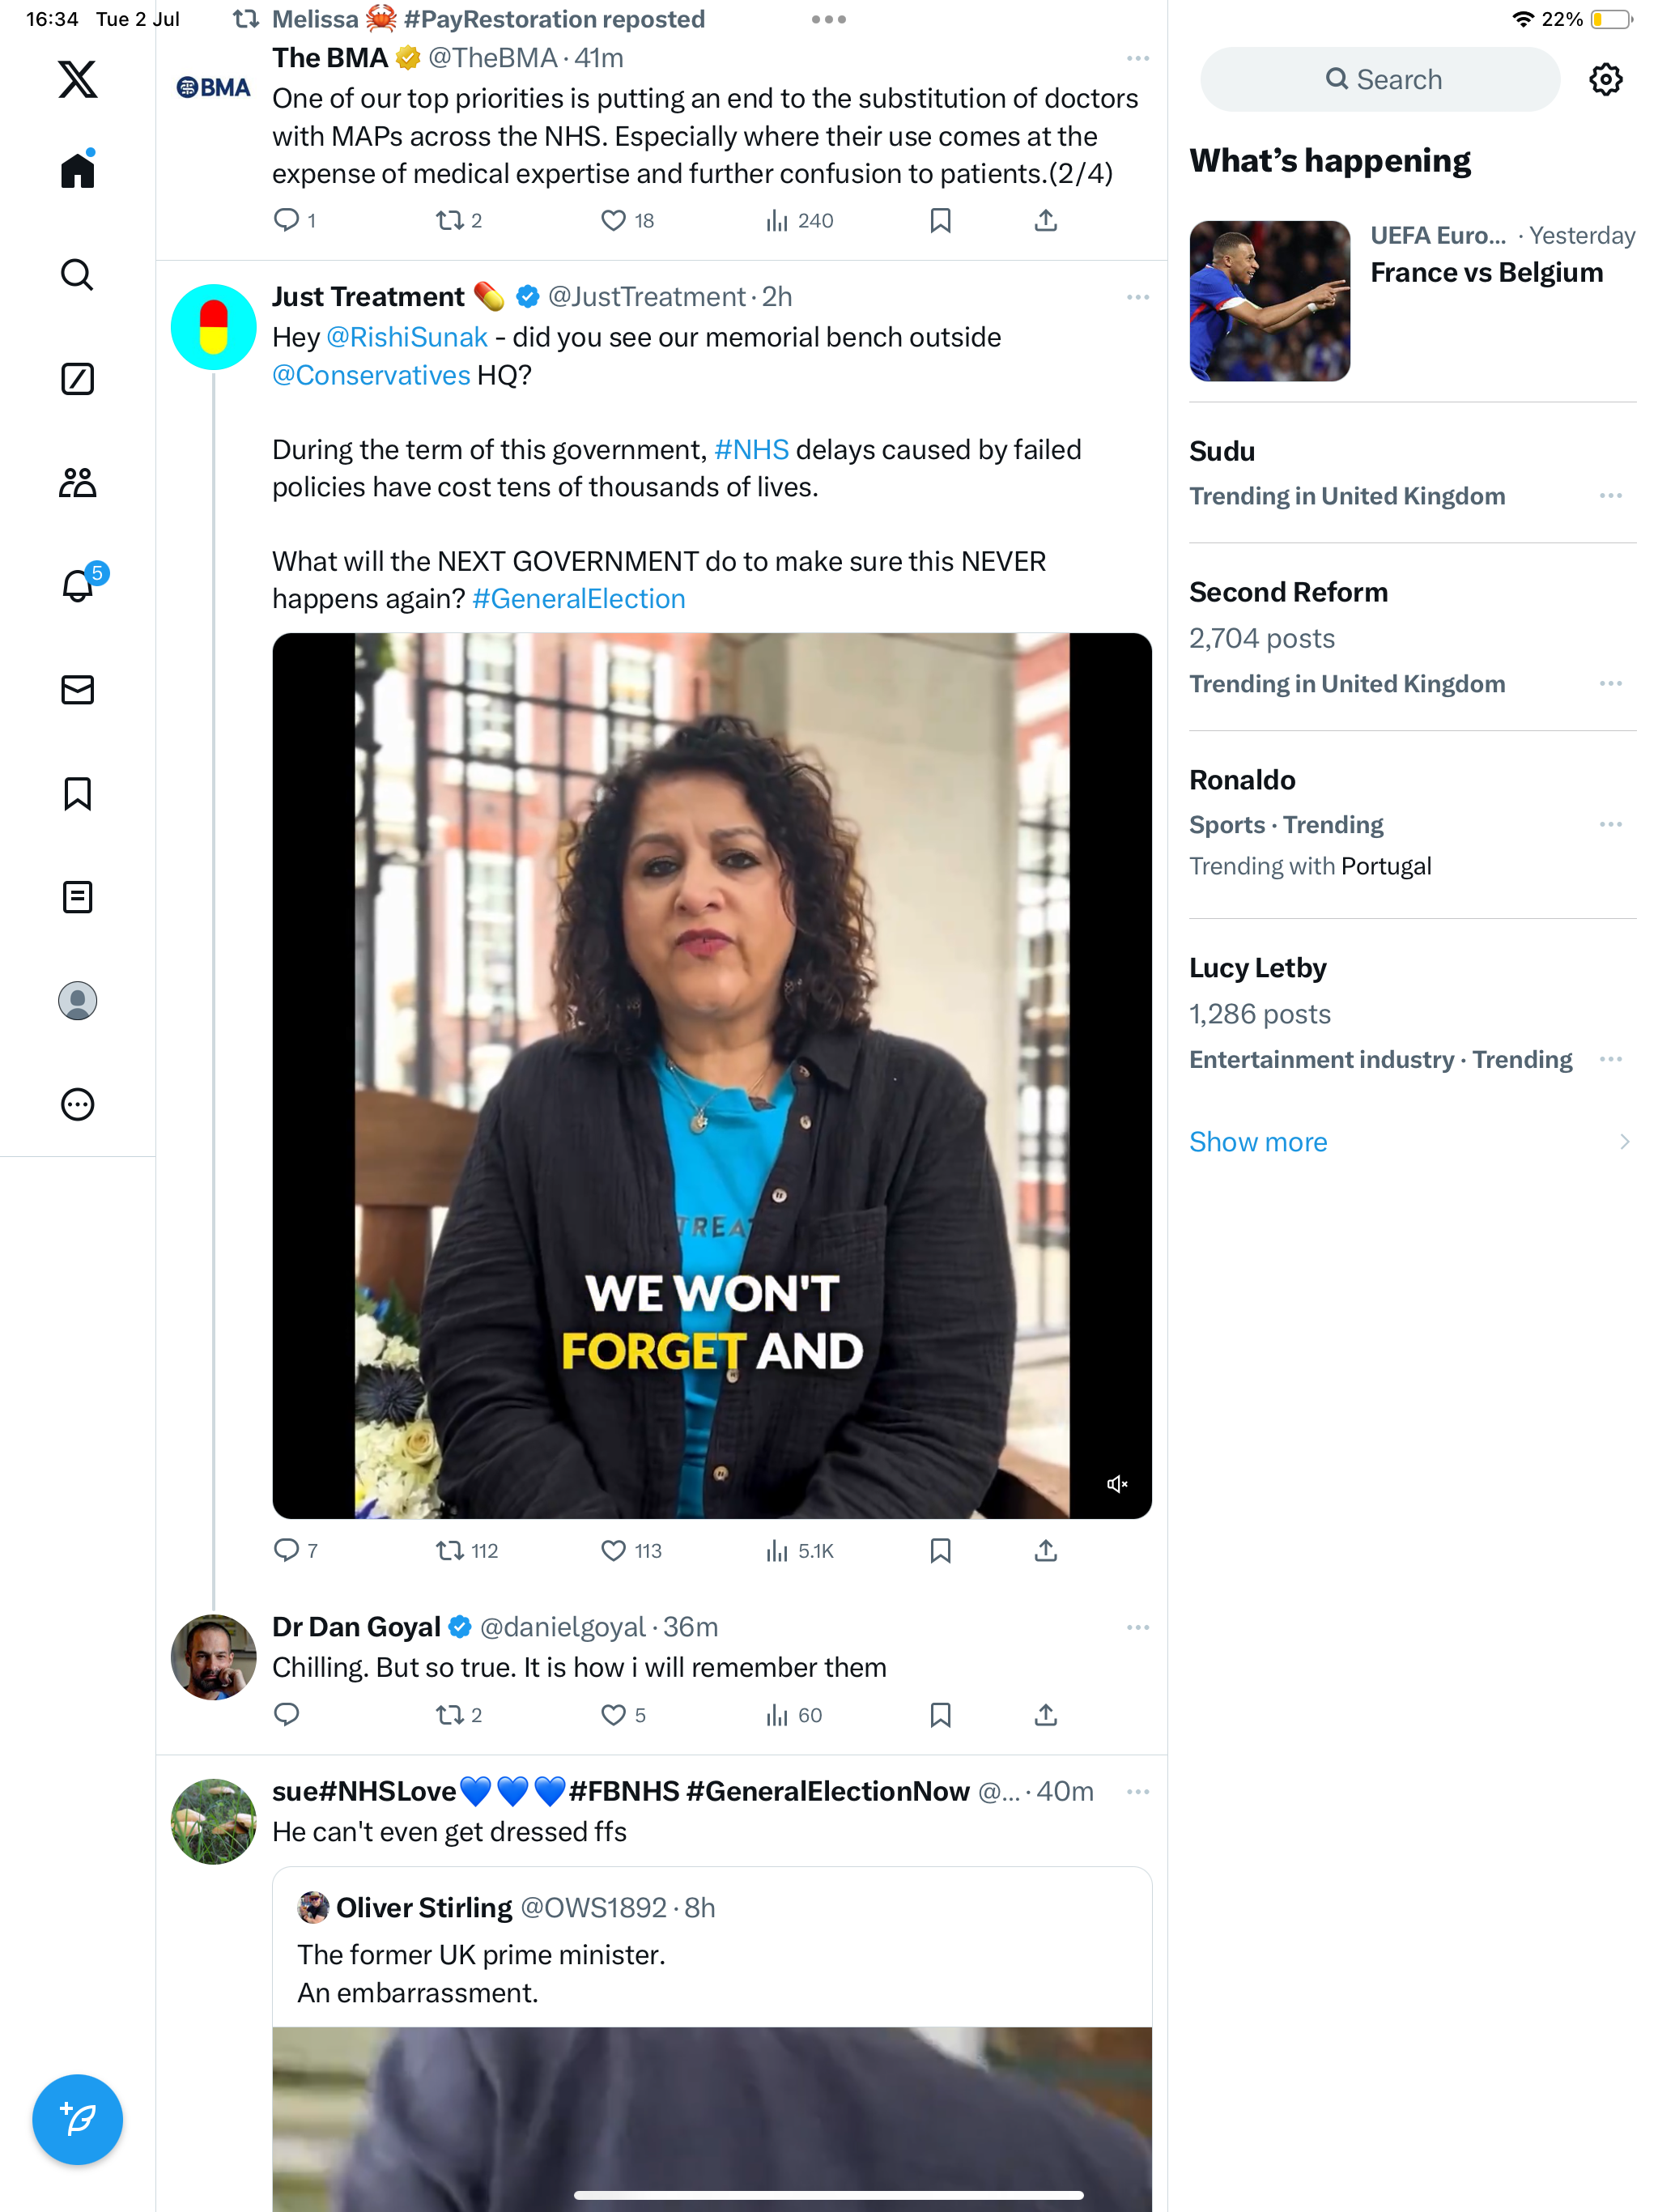Tap the compose post floating button
This screenshot has height=2212, width=1658.
pos(77,2118)
